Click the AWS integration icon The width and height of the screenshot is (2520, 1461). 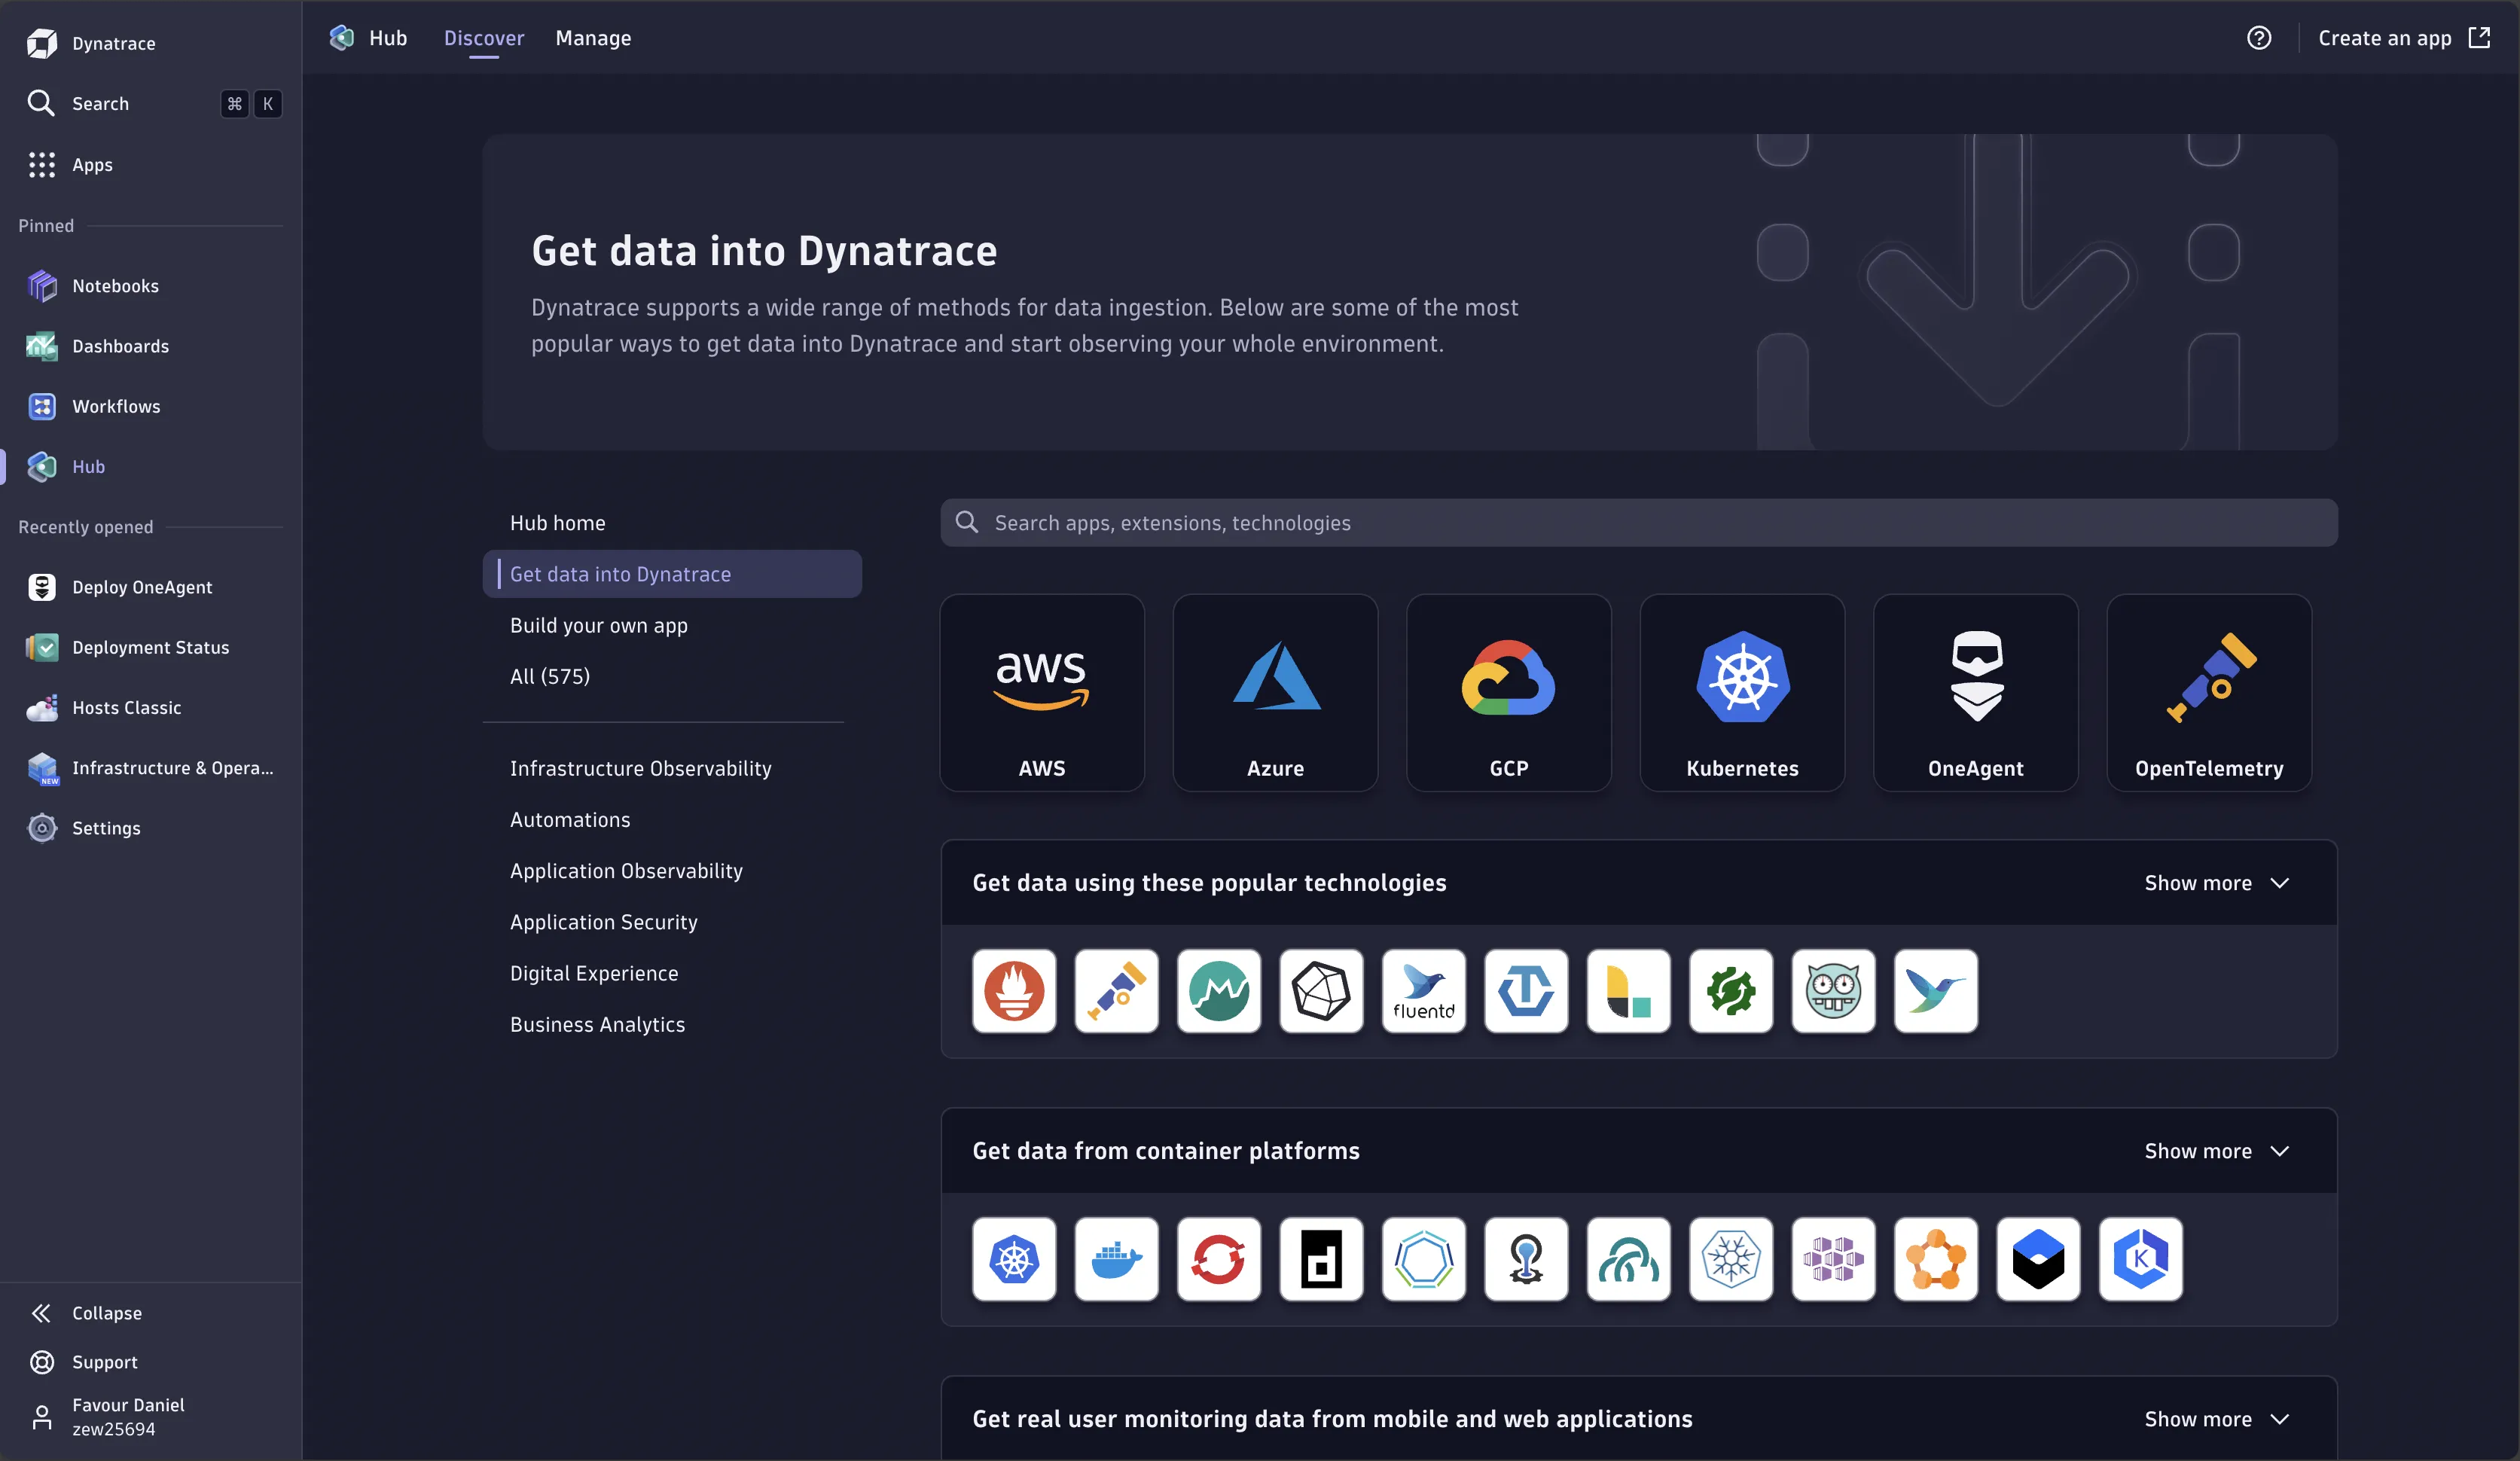[1042, 692]
